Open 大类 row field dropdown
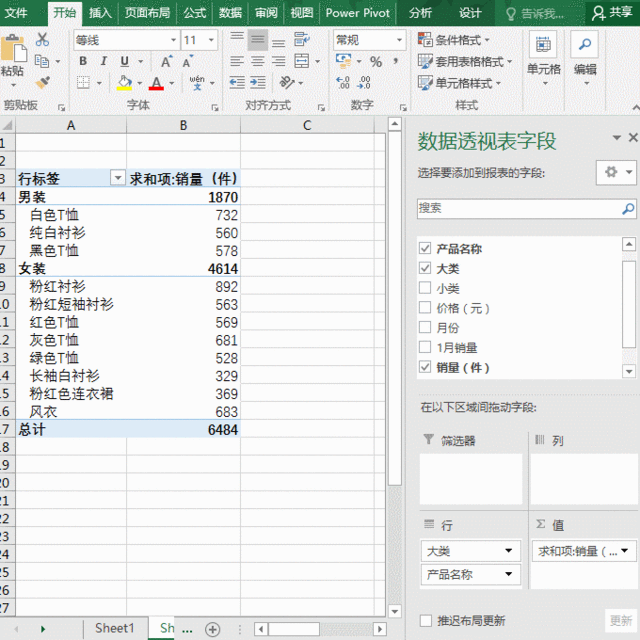Viewport: 640px width, 640px height. (509, 550)
